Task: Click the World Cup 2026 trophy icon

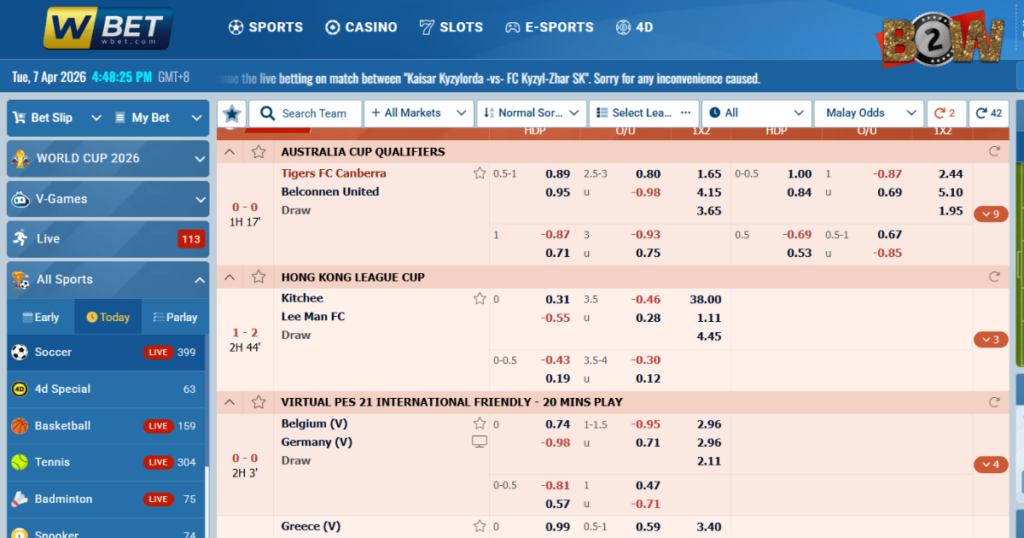Action: pos(20,159)
